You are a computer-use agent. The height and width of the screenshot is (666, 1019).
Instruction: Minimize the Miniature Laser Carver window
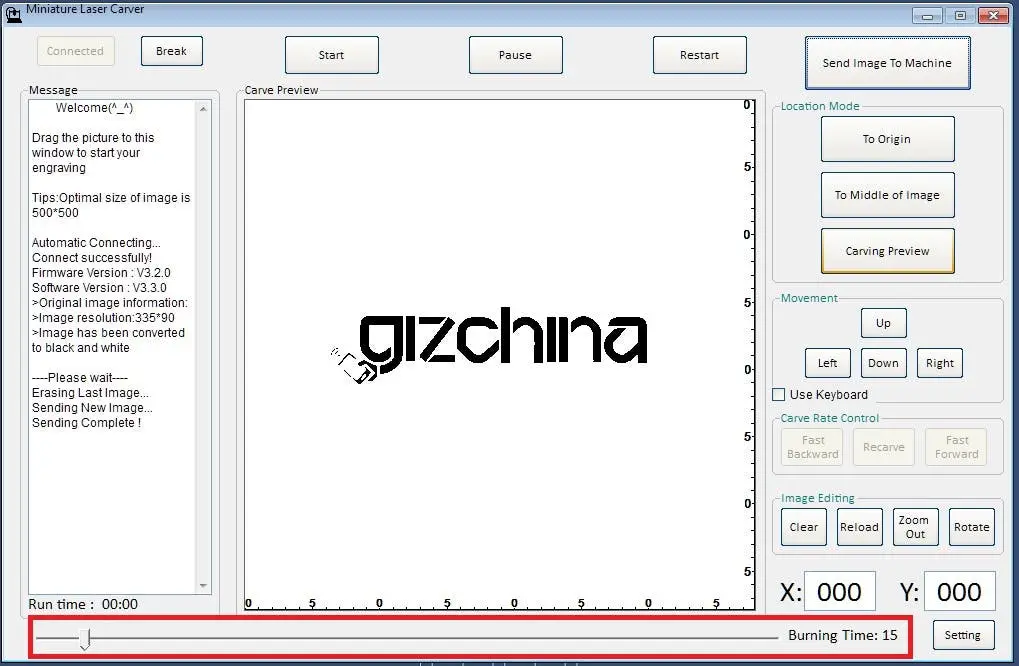(927, 16)
